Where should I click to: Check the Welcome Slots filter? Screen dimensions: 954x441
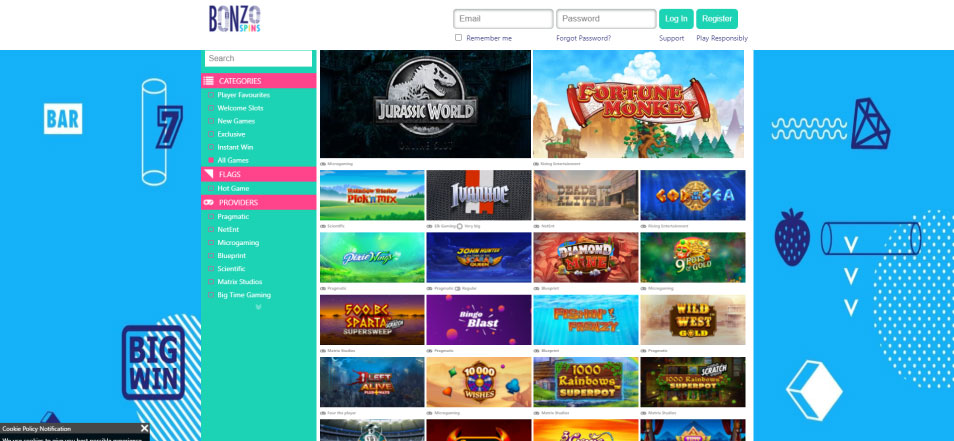click(211, 108)
